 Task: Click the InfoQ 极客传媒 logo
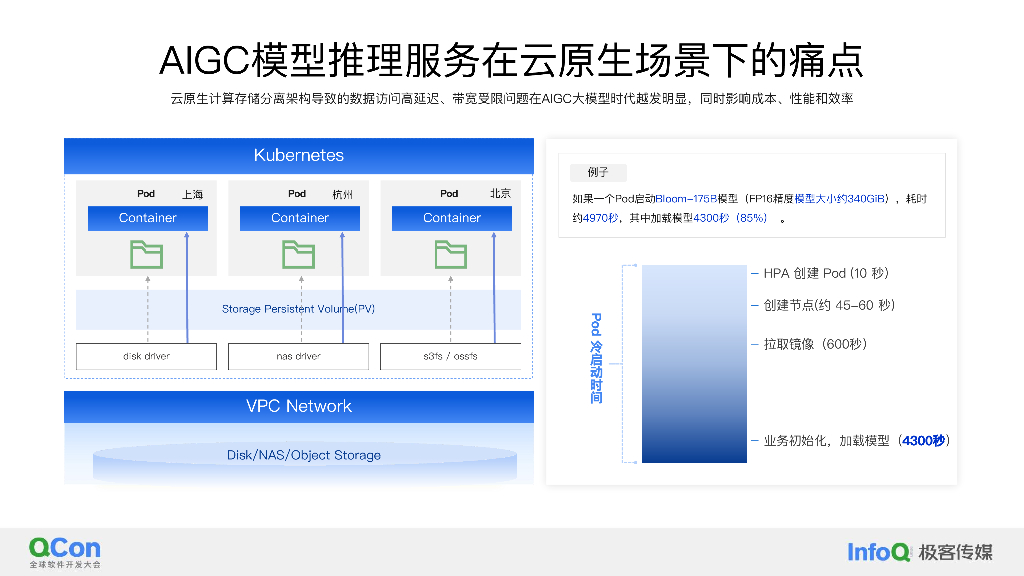[x=919, y=551]
